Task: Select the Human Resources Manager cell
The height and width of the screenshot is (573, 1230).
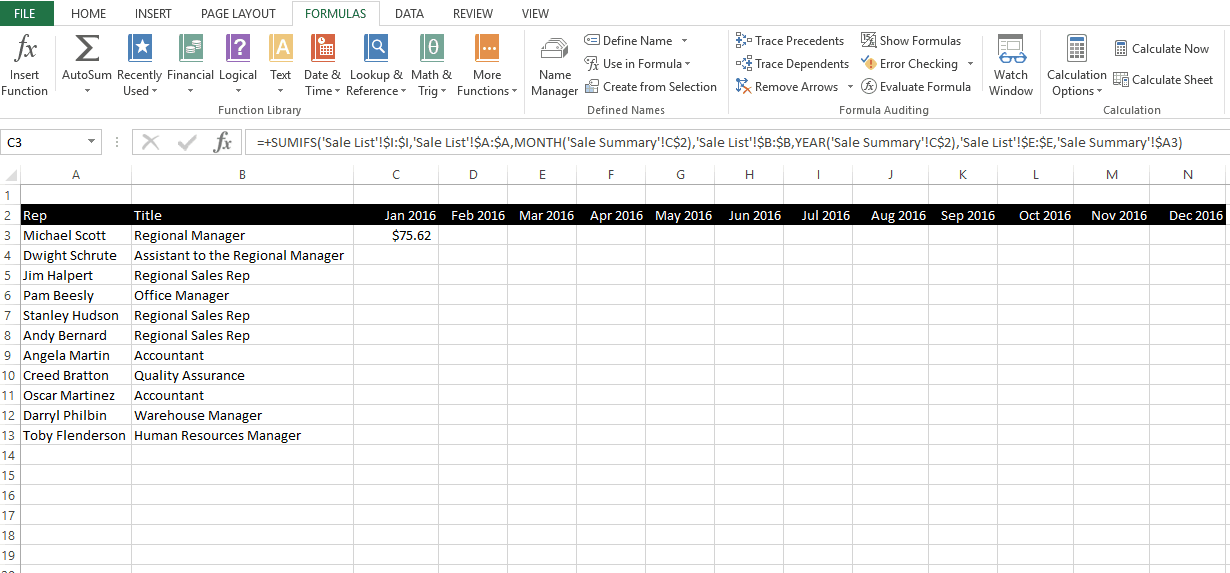Action: point(242,435)
